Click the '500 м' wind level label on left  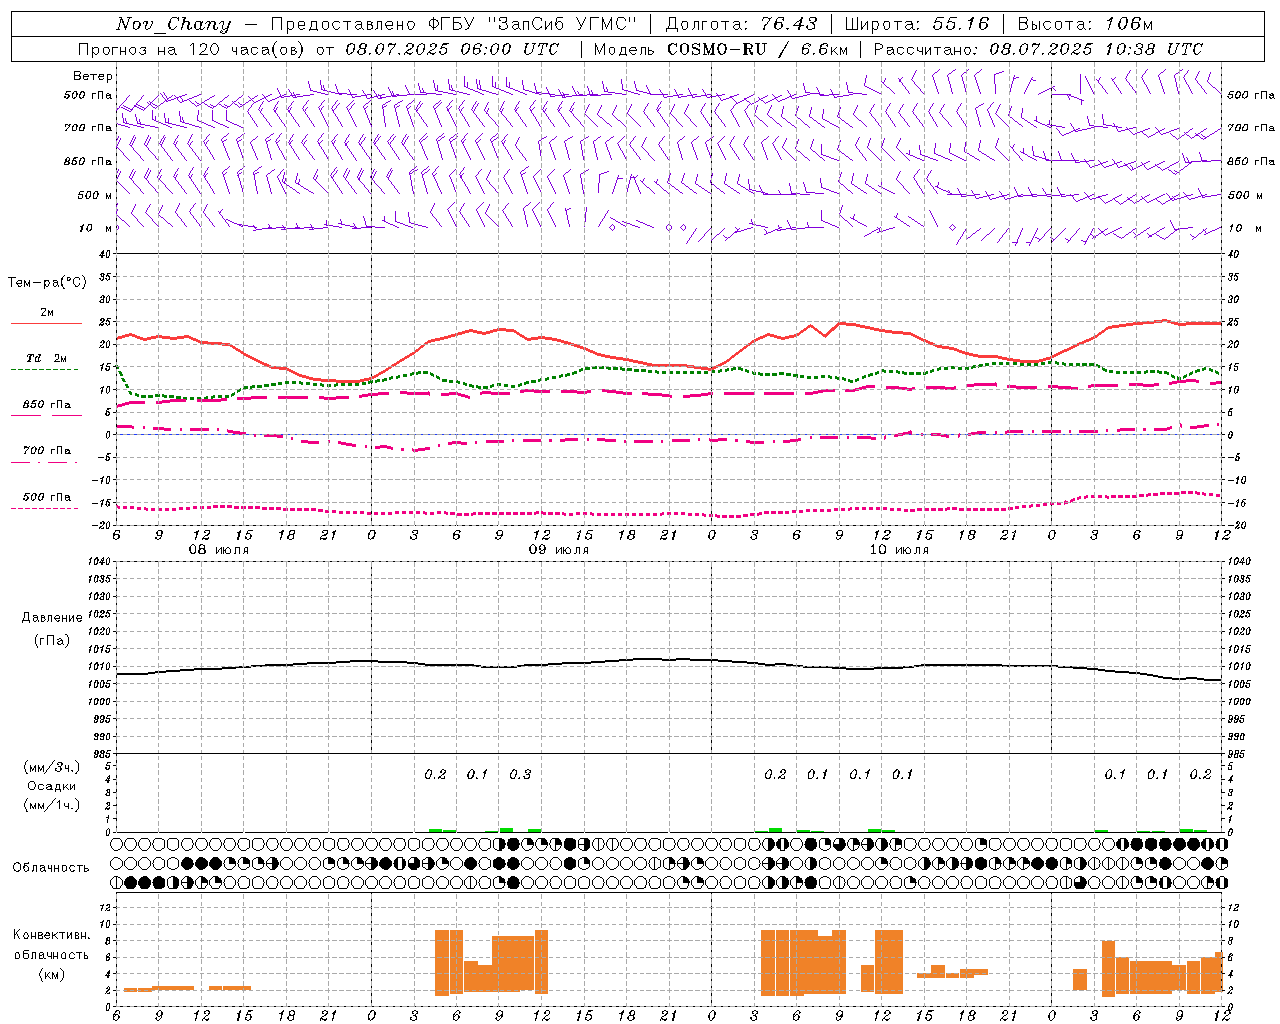pyautogui.click(x=96, y=195)
